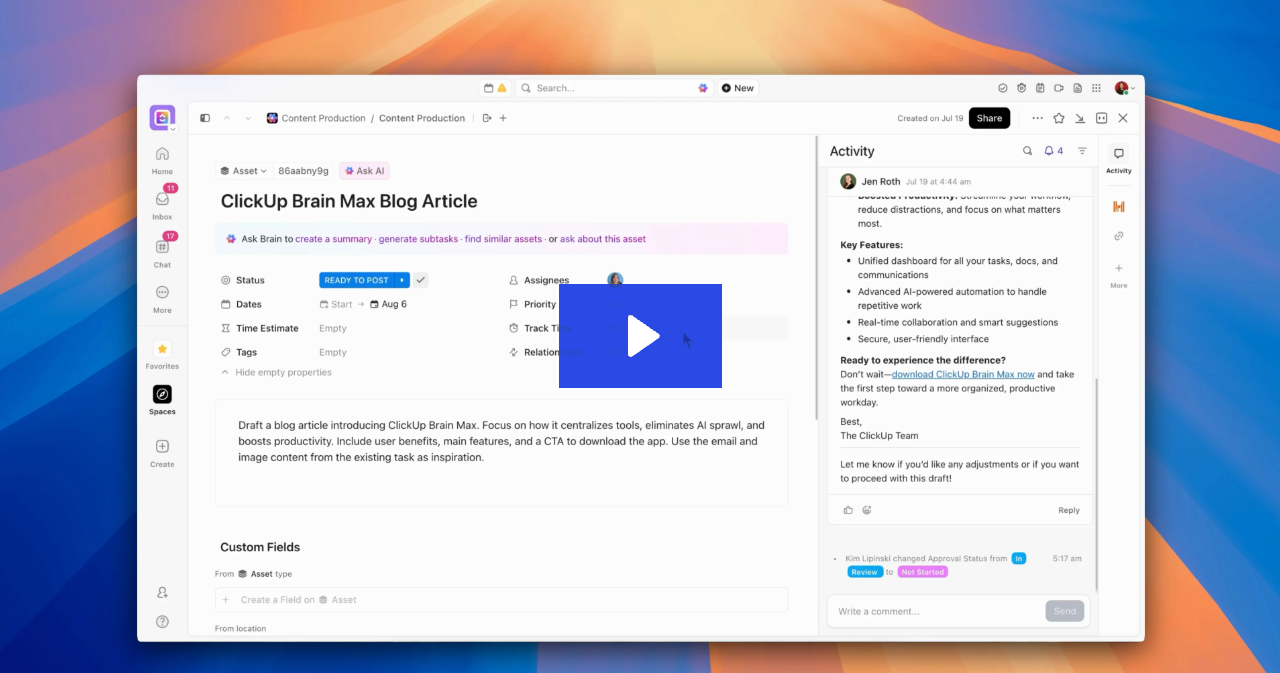Click the move task icon
The image size is (1280, 673).
point(487,118)
